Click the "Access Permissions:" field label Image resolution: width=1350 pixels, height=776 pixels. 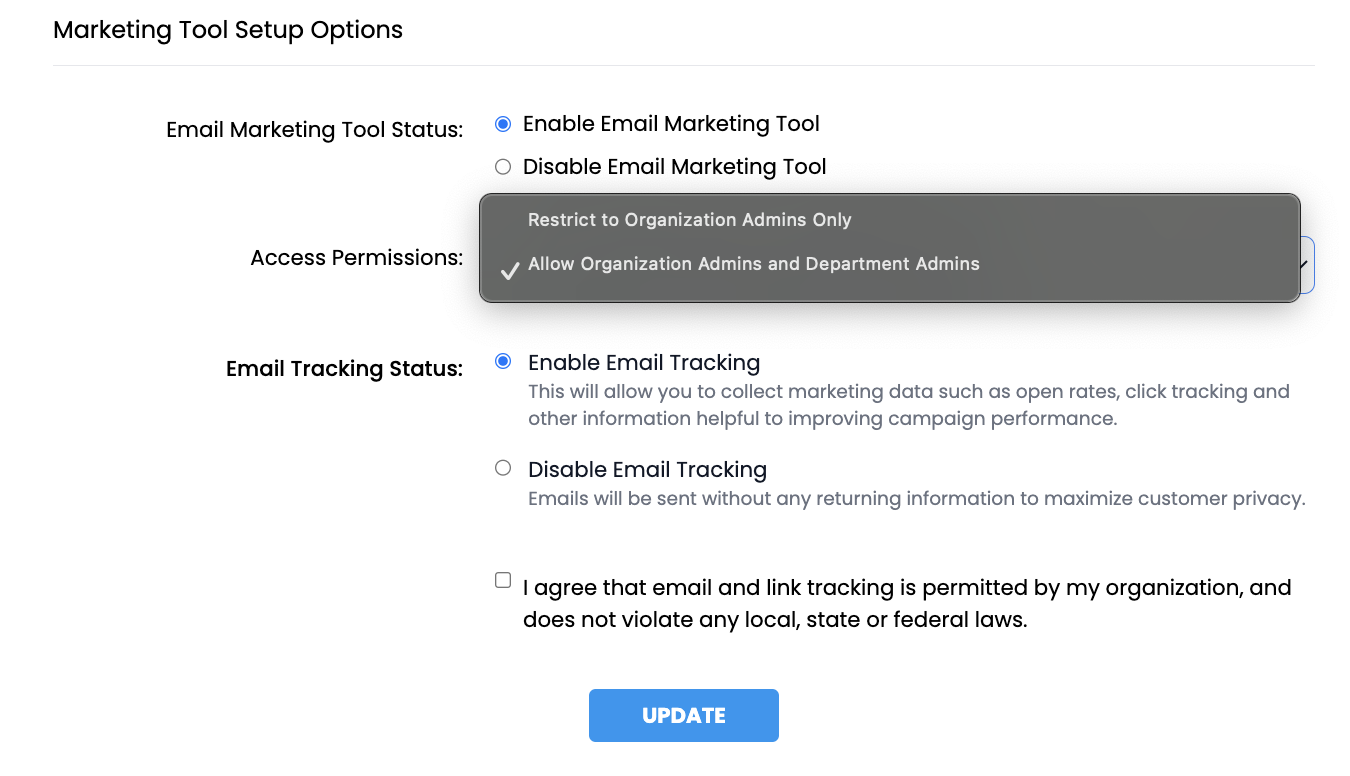click(356, 258)
